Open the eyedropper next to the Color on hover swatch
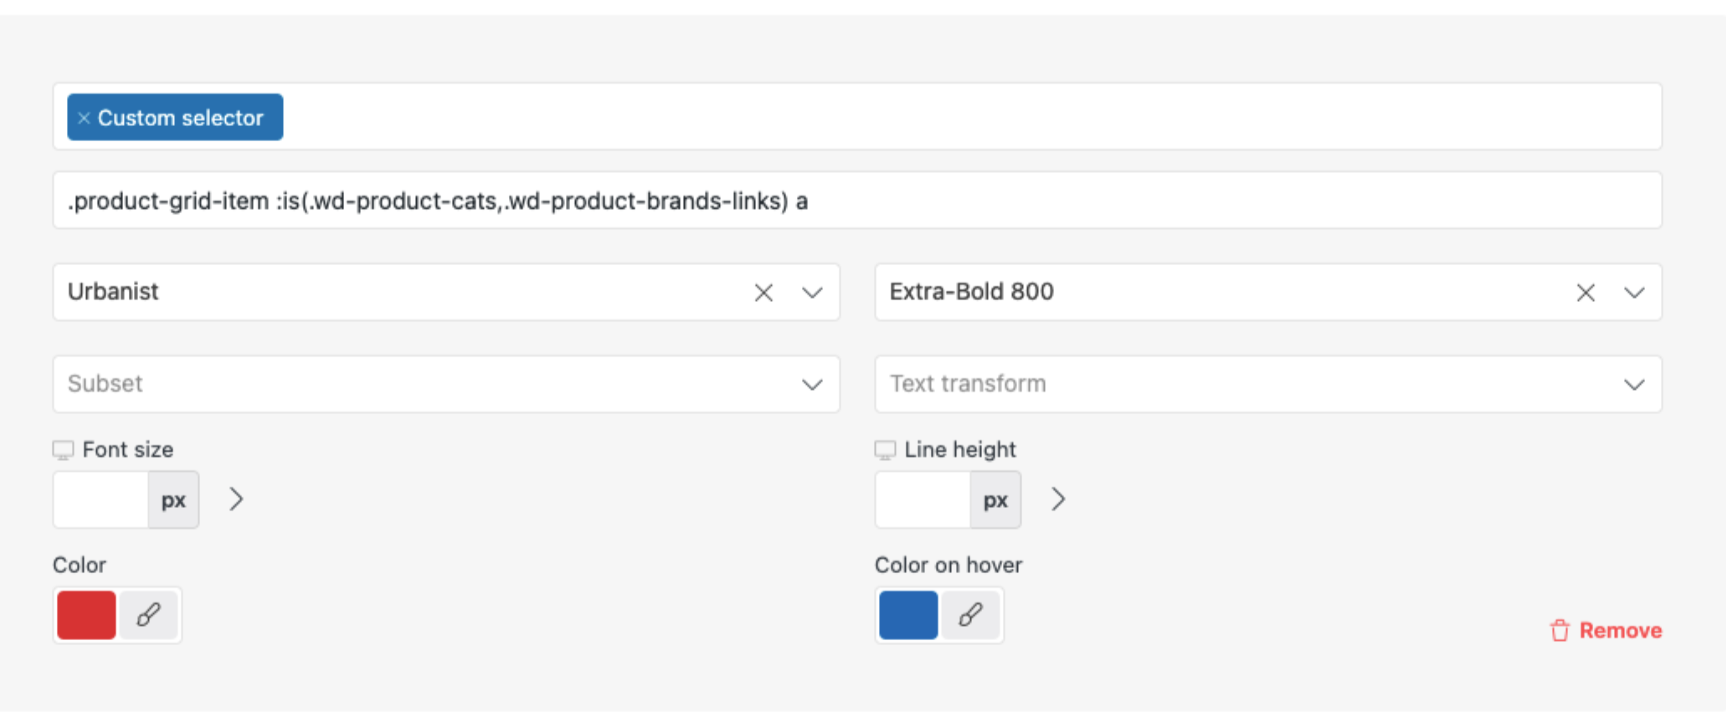 (970, 615)
